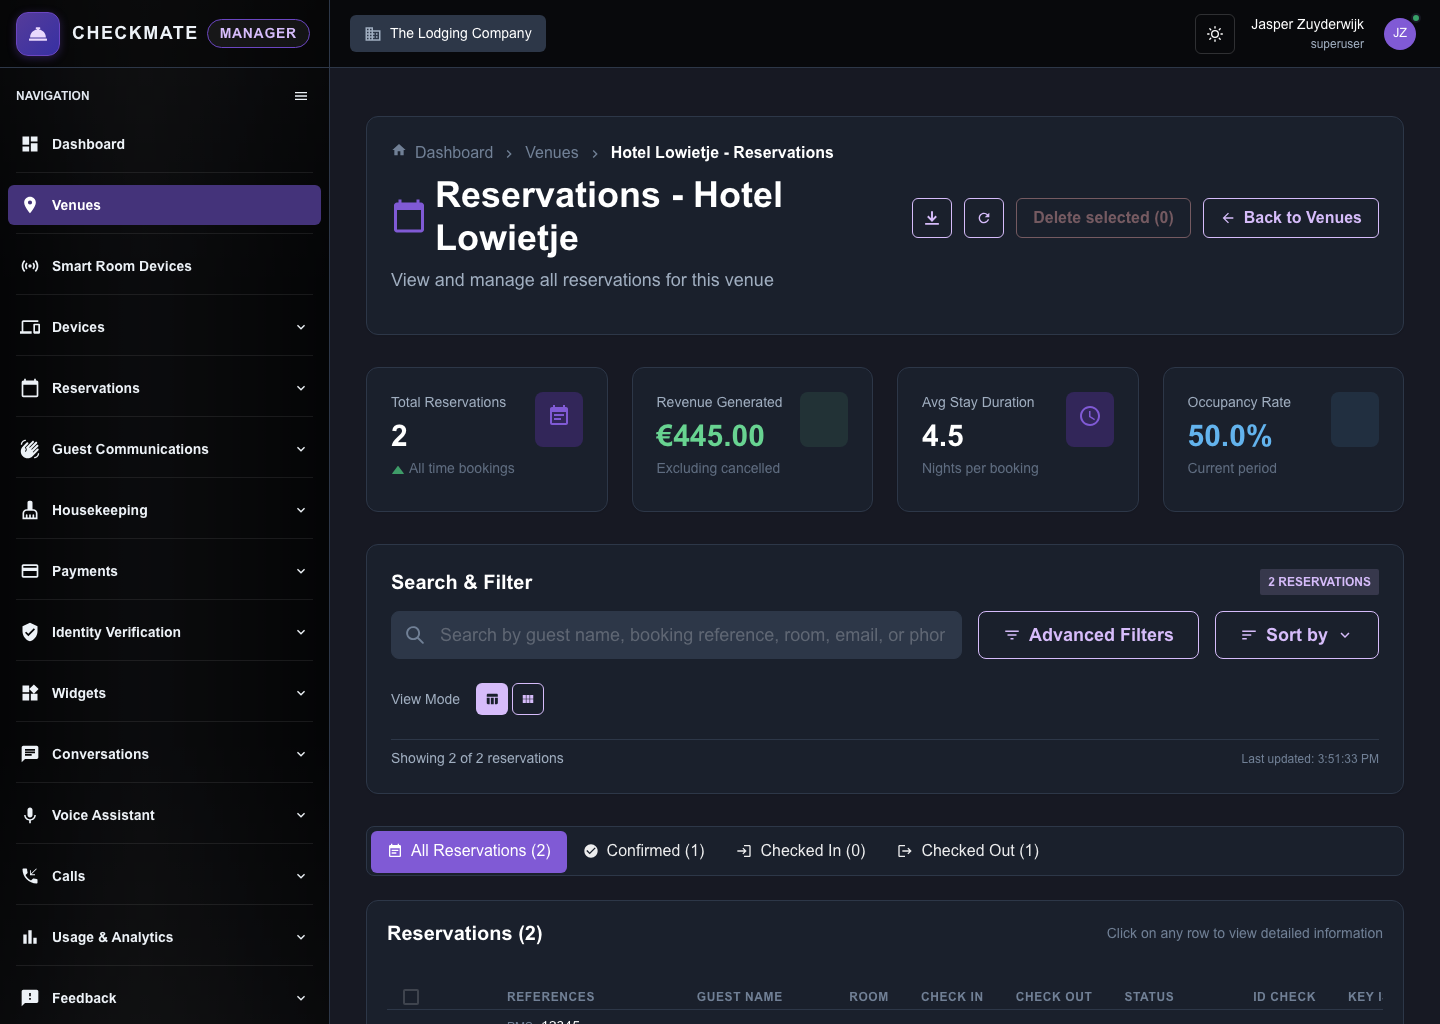Expand the Payments navigation section

point(164,571)
